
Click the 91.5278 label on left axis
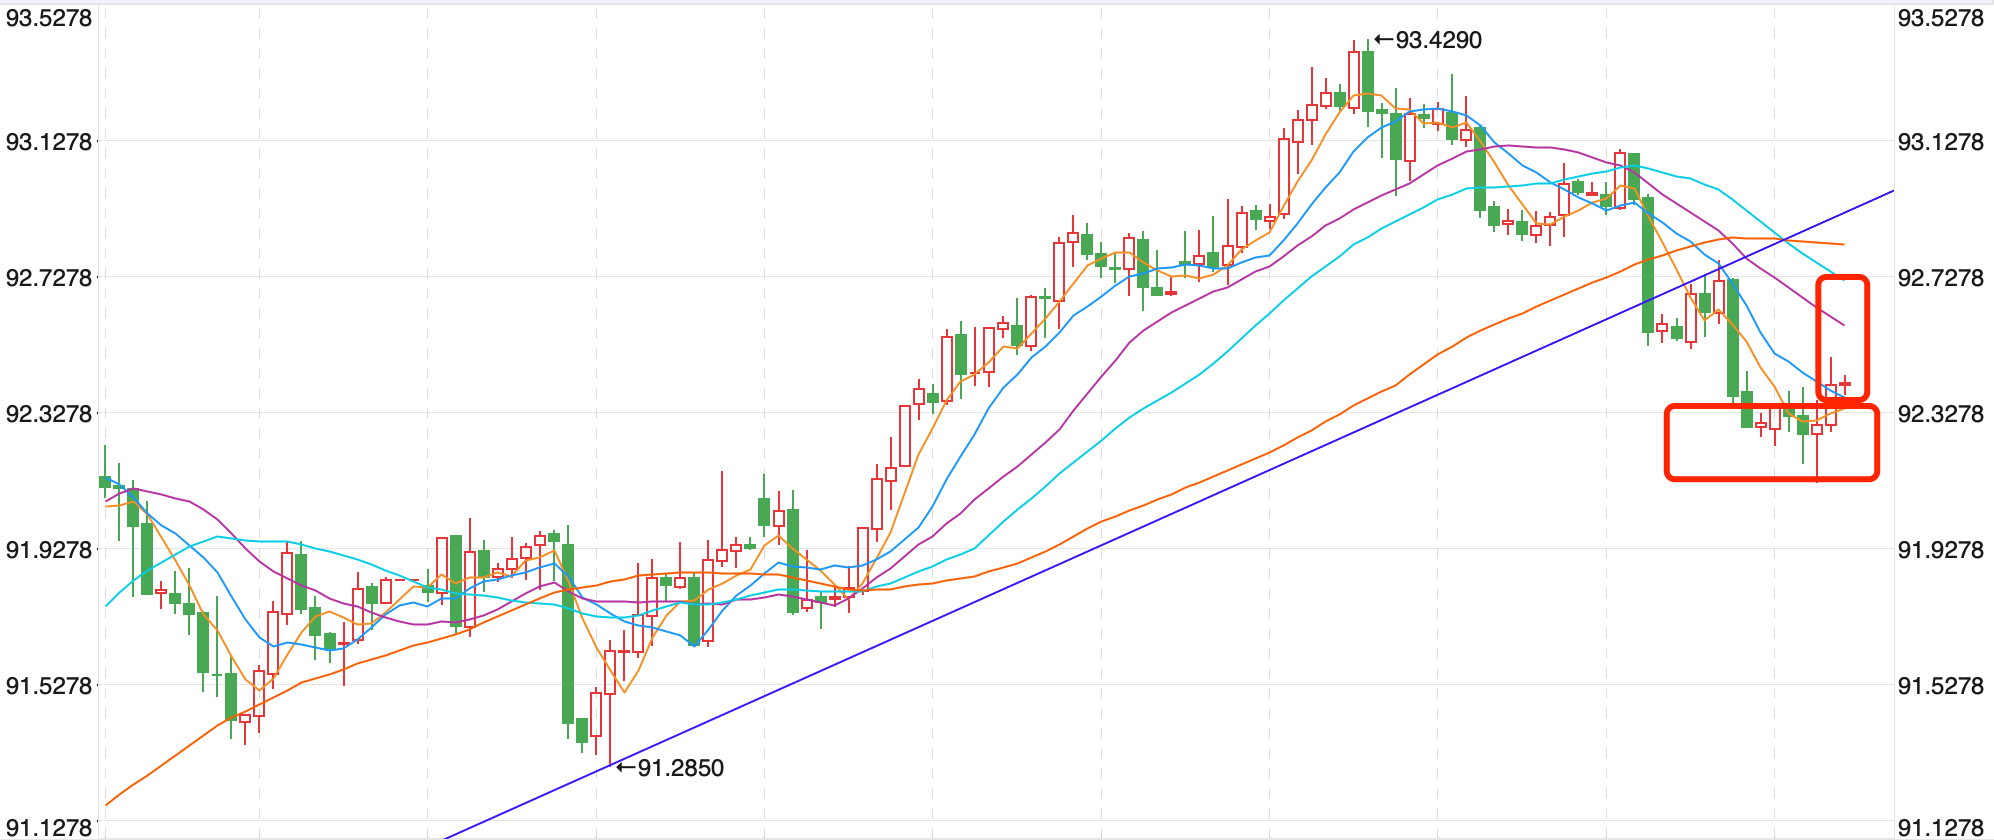click(x=49, y=686)
